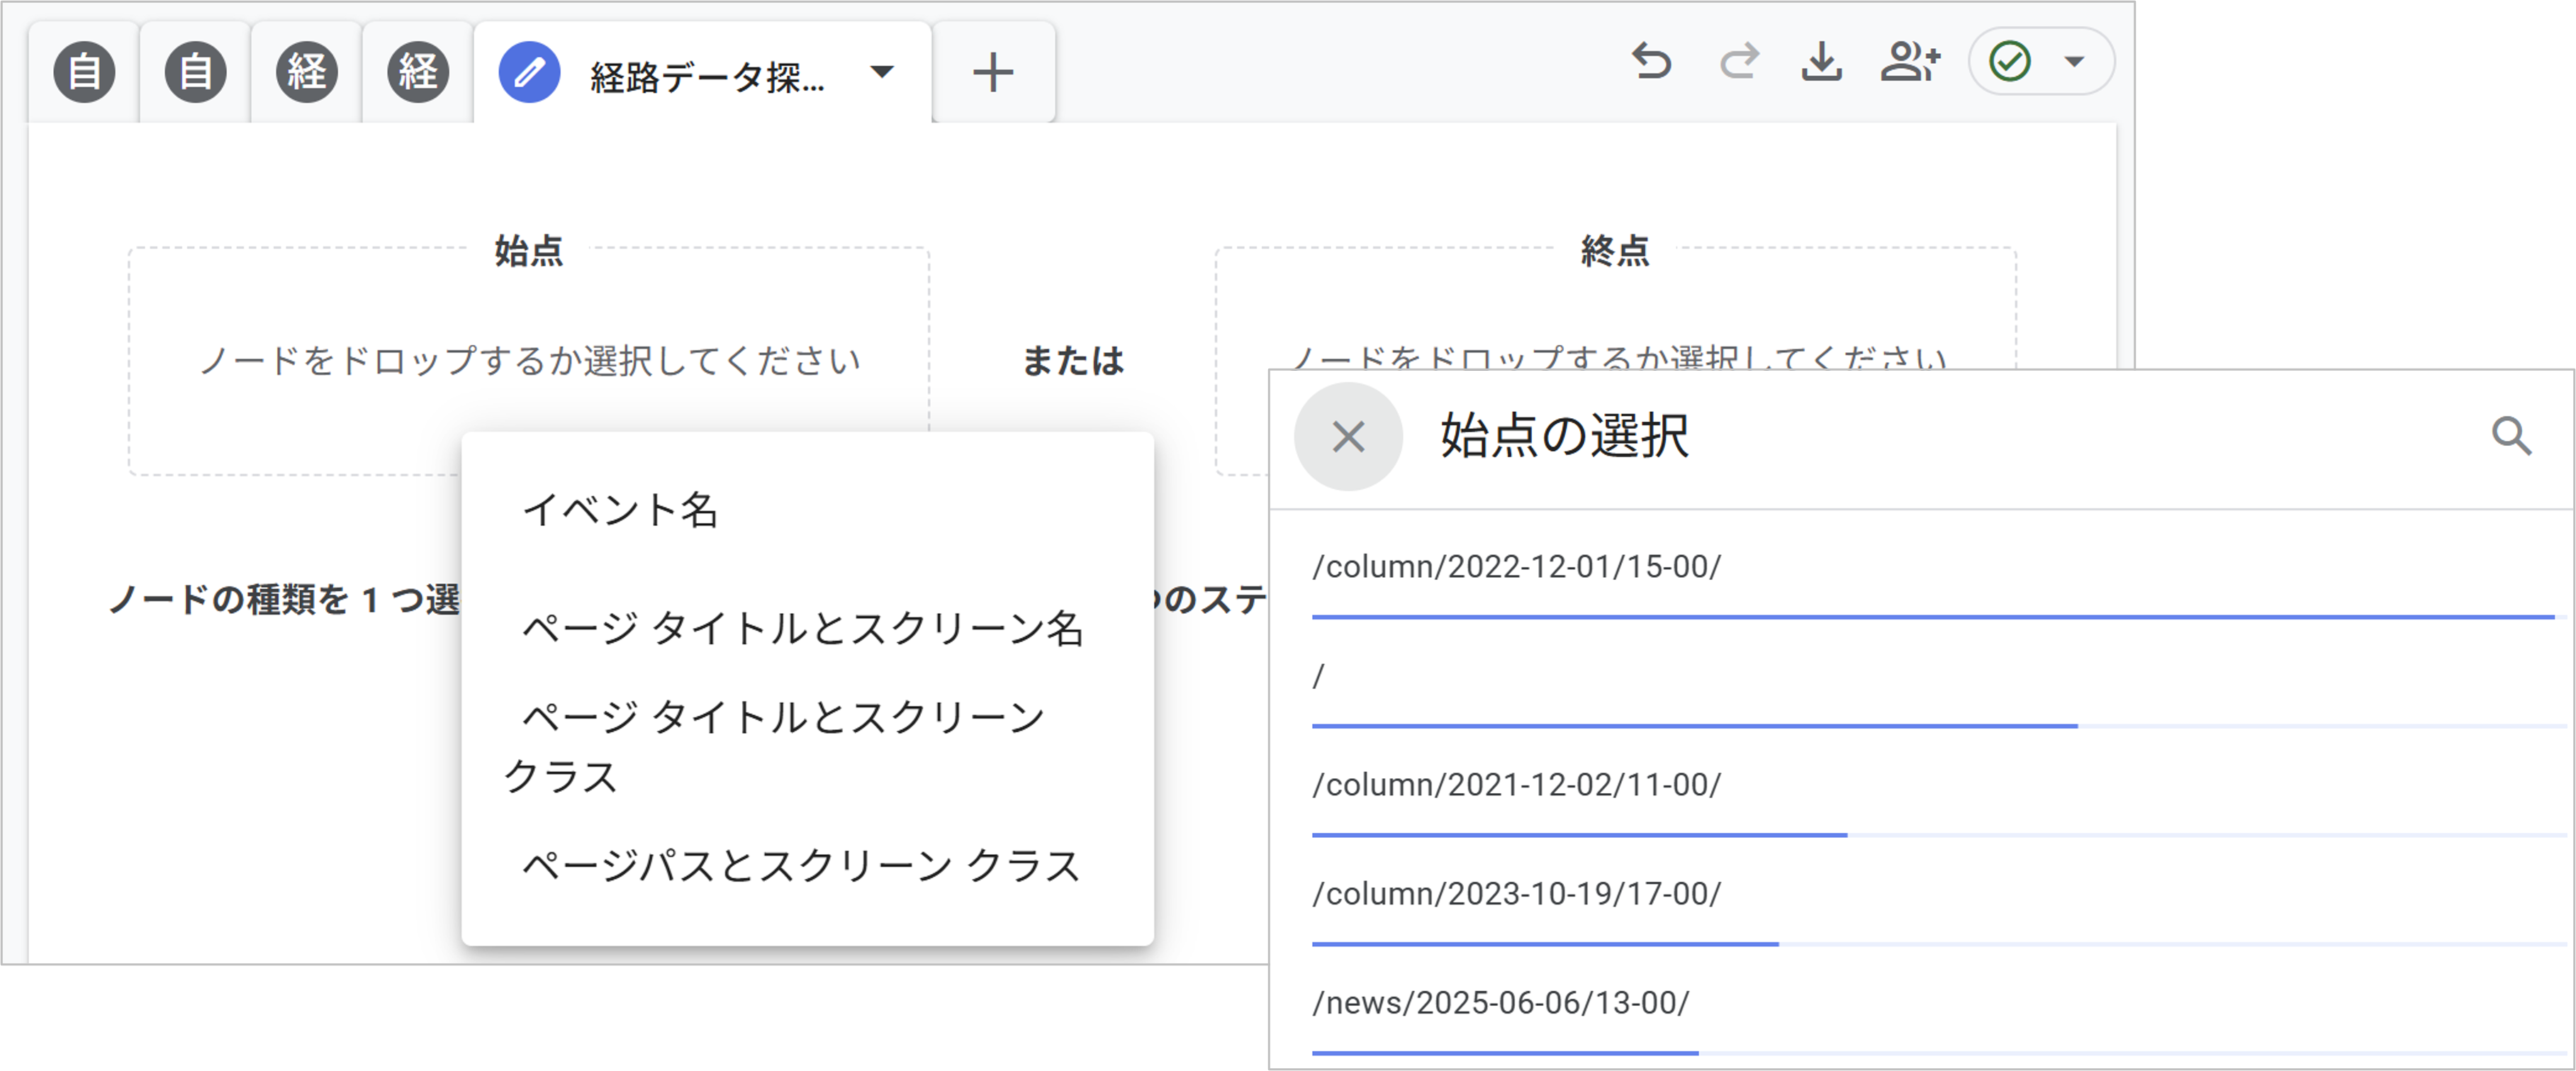Open the dropdown arrow beside the green checkmark
Viewport: 2576px width, 1071px height.
[x=2075, y=62]
